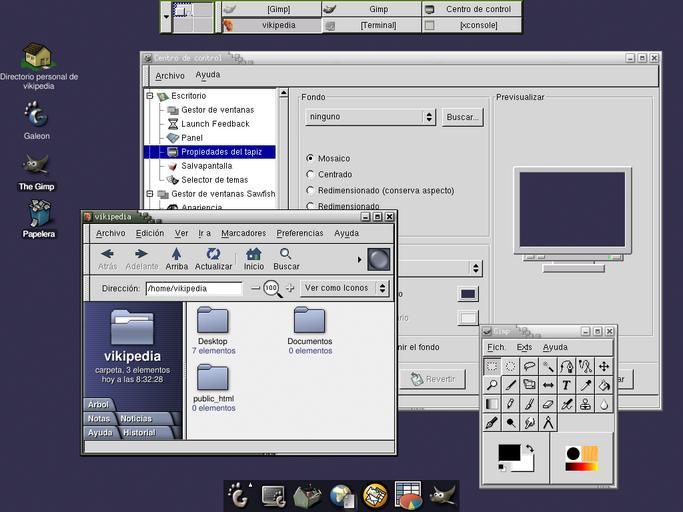Viewport: 683px width, 512px height.
Task: Select the Eraser tool in GIMP
Action: (547, 404)
